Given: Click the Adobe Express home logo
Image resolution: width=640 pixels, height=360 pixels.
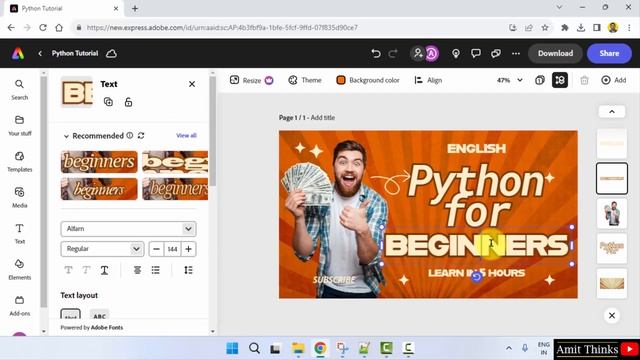Looking at the screenshot, I should point(18,53).
